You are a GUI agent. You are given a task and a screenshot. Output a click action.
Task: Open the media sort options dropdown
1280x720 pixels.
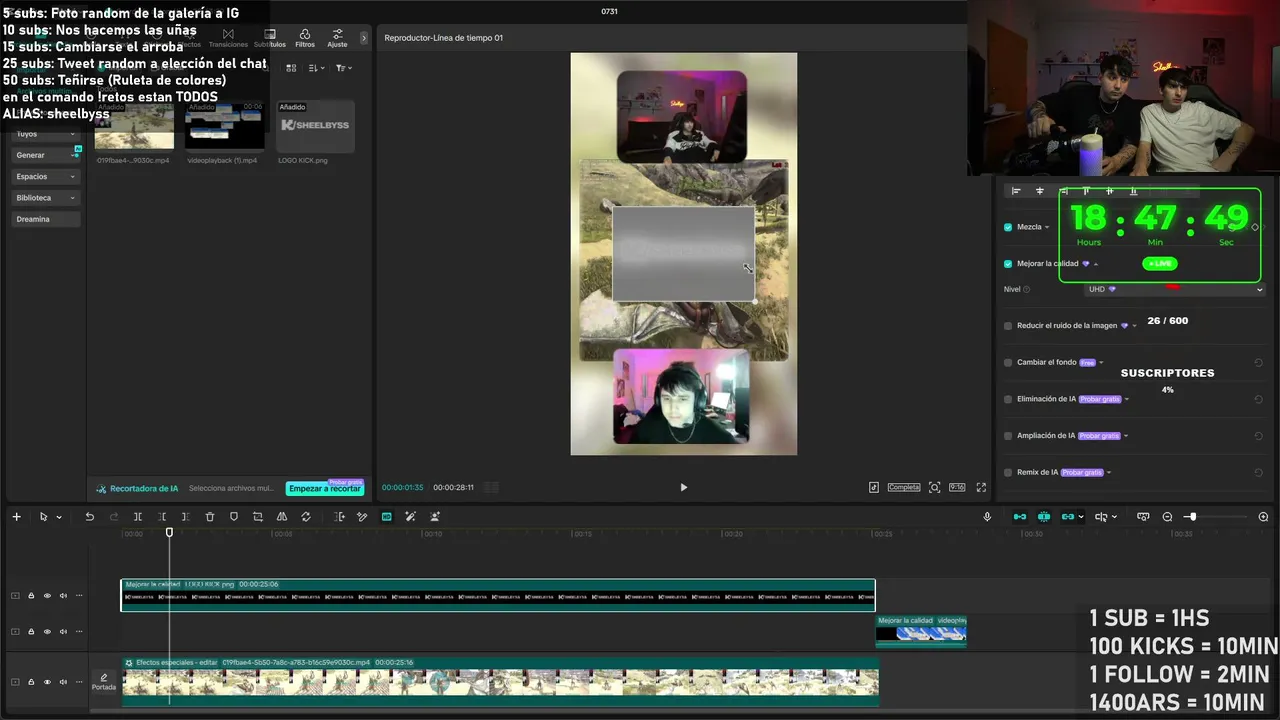click(317, 68)
